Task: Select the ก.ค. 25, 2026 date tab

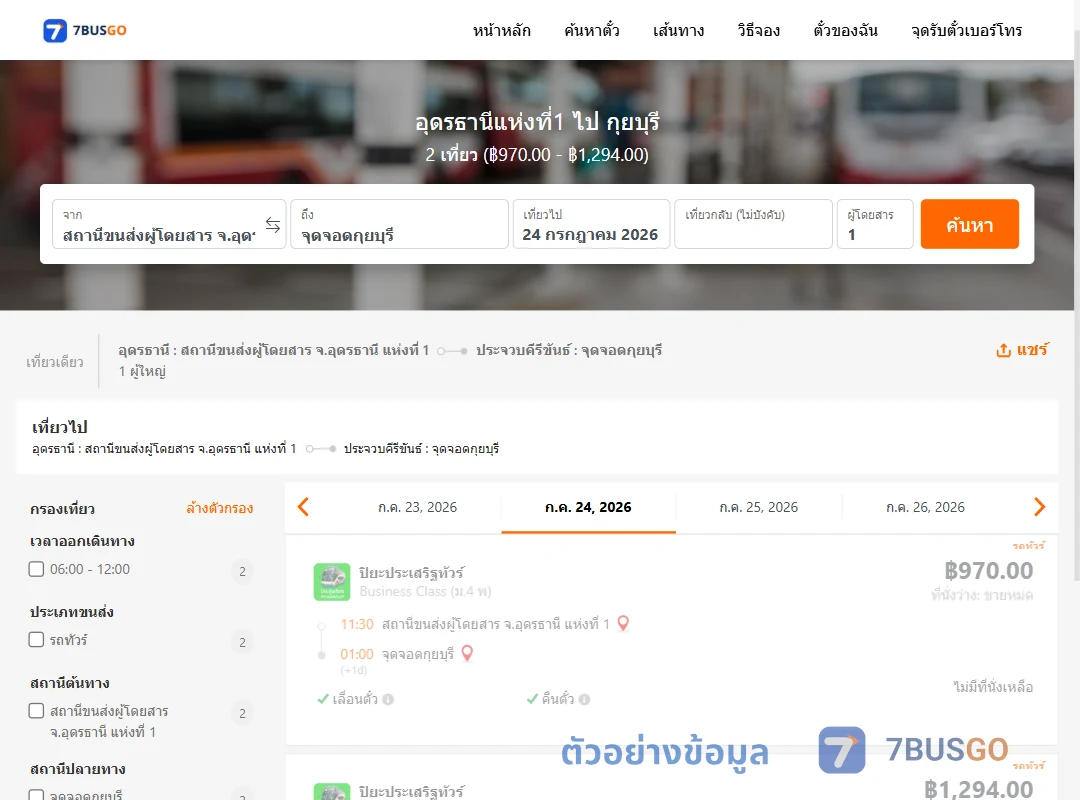Action: (758, 508)
